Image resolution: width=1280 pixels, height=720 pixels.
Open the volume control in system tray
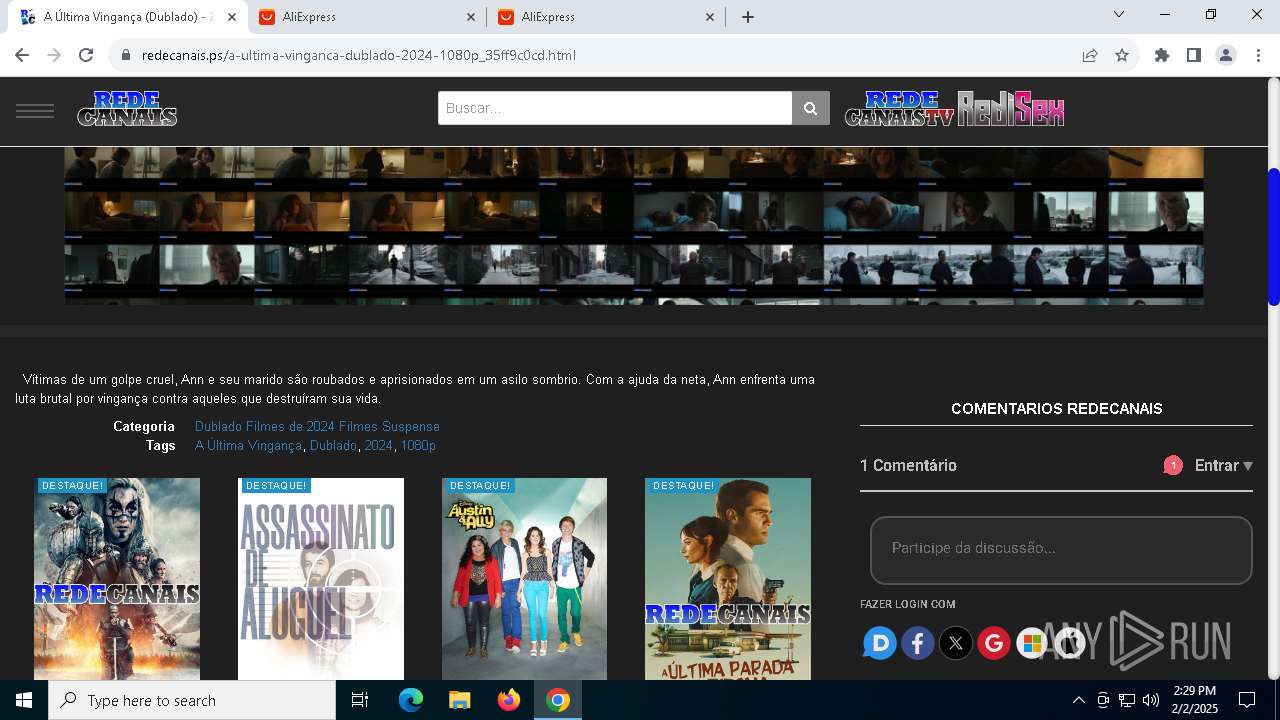(x=1151, y=700)
